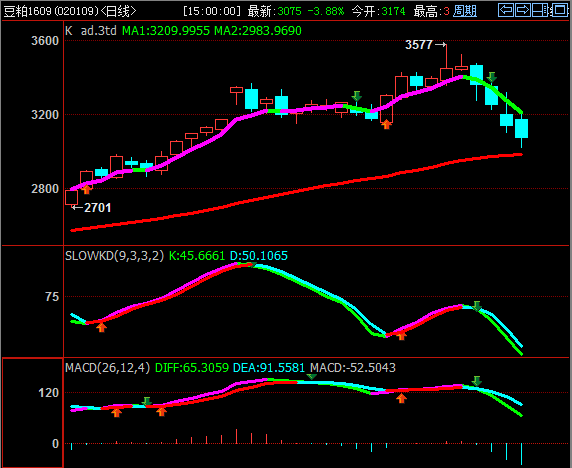Click the 3577 high price marker
Image resolution: width=572 pixels, height=468 pixels.
tap(419, 45)
